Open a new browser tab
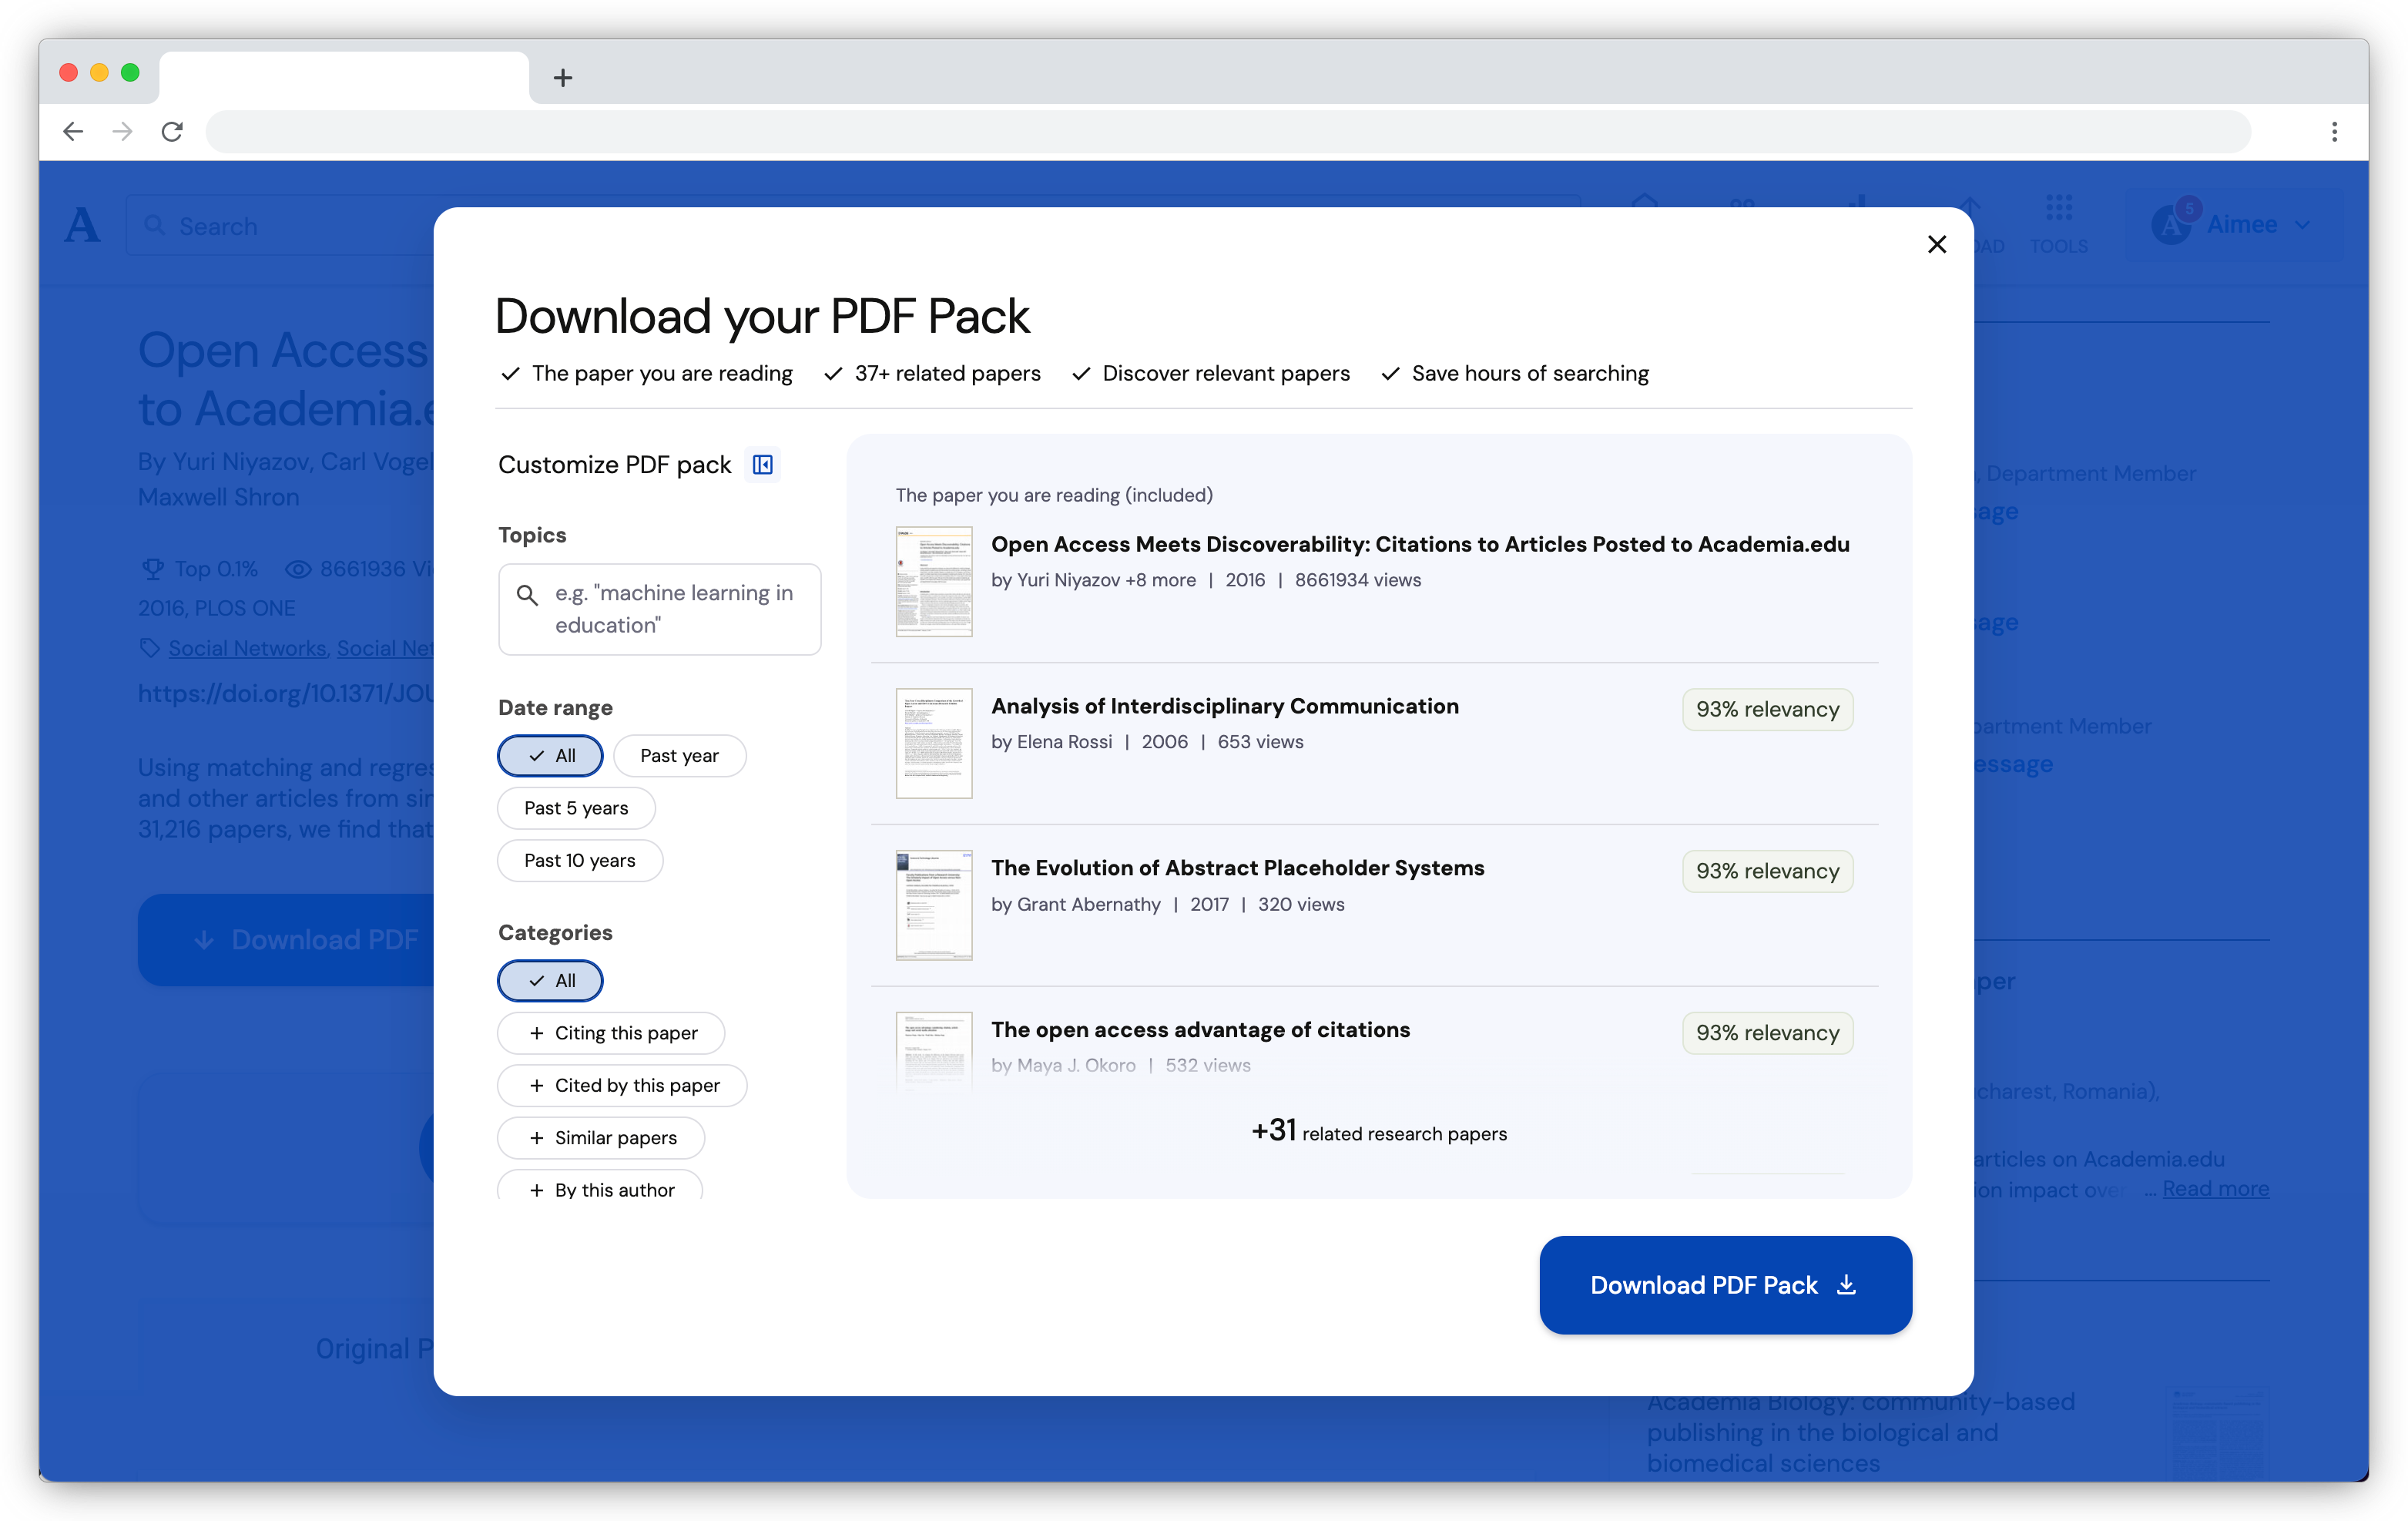Viewport: 2408px width, 1521px height. pos(563,77)
